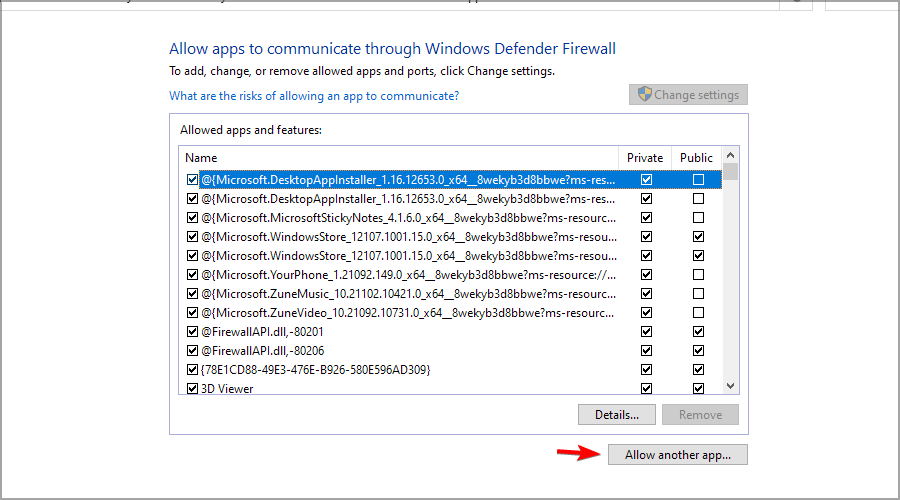This screenshot has height=500, width=900.
Task: Click the Remove button
Action: [700, 414]
